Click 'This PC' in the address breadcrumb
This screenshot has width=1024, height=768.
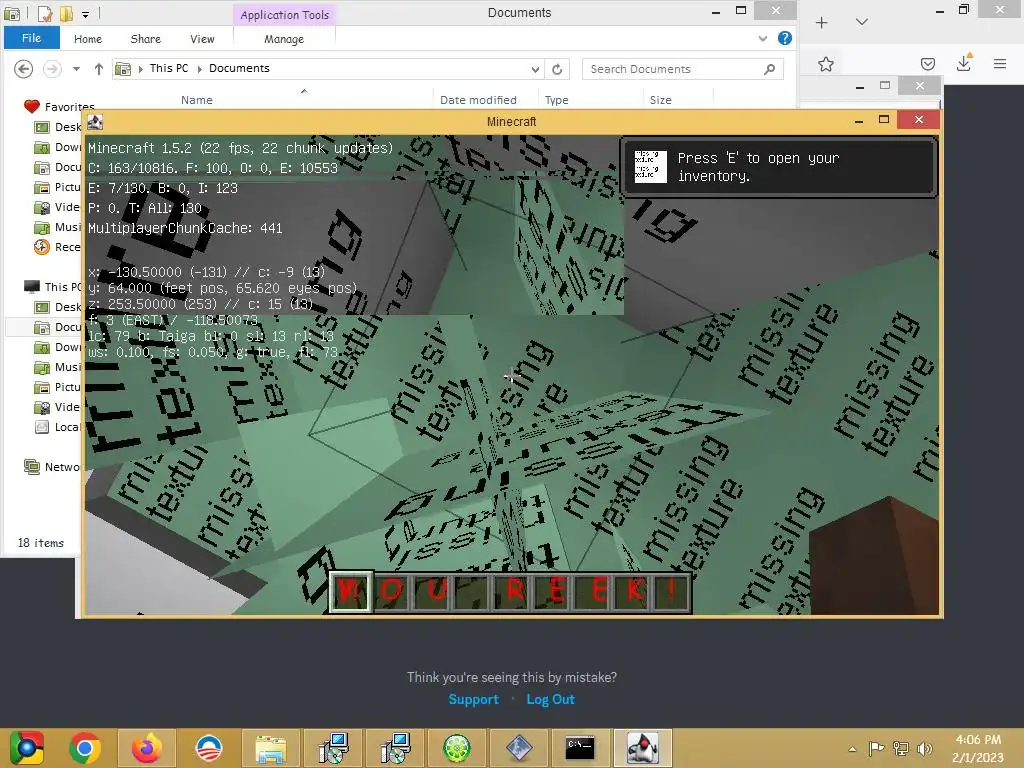coord(168,68)
